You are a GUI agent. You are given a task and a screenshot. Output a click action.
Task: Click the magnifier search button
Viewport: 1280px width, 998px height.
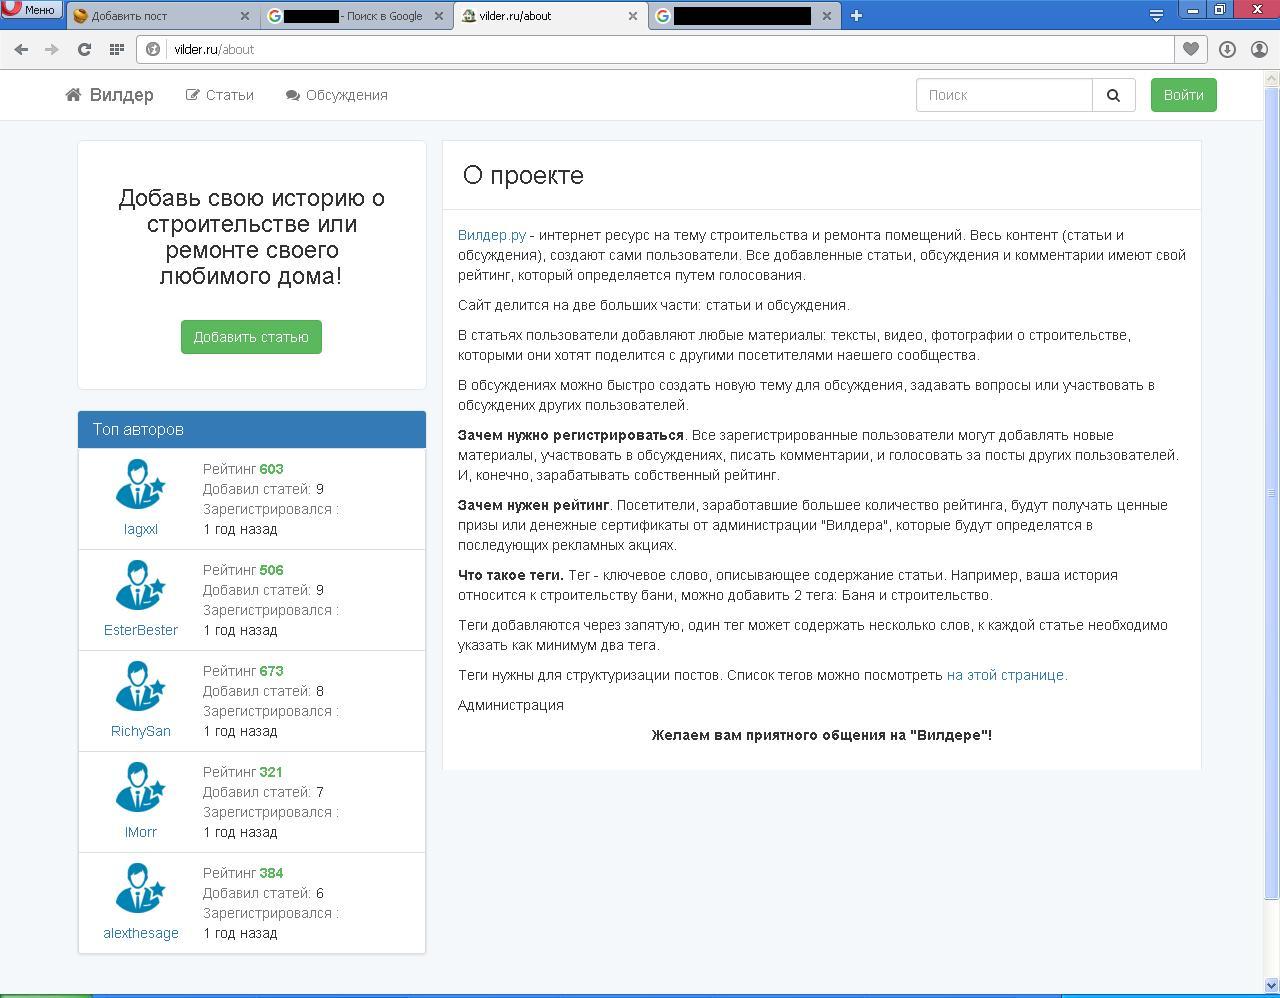(1113, 95)
